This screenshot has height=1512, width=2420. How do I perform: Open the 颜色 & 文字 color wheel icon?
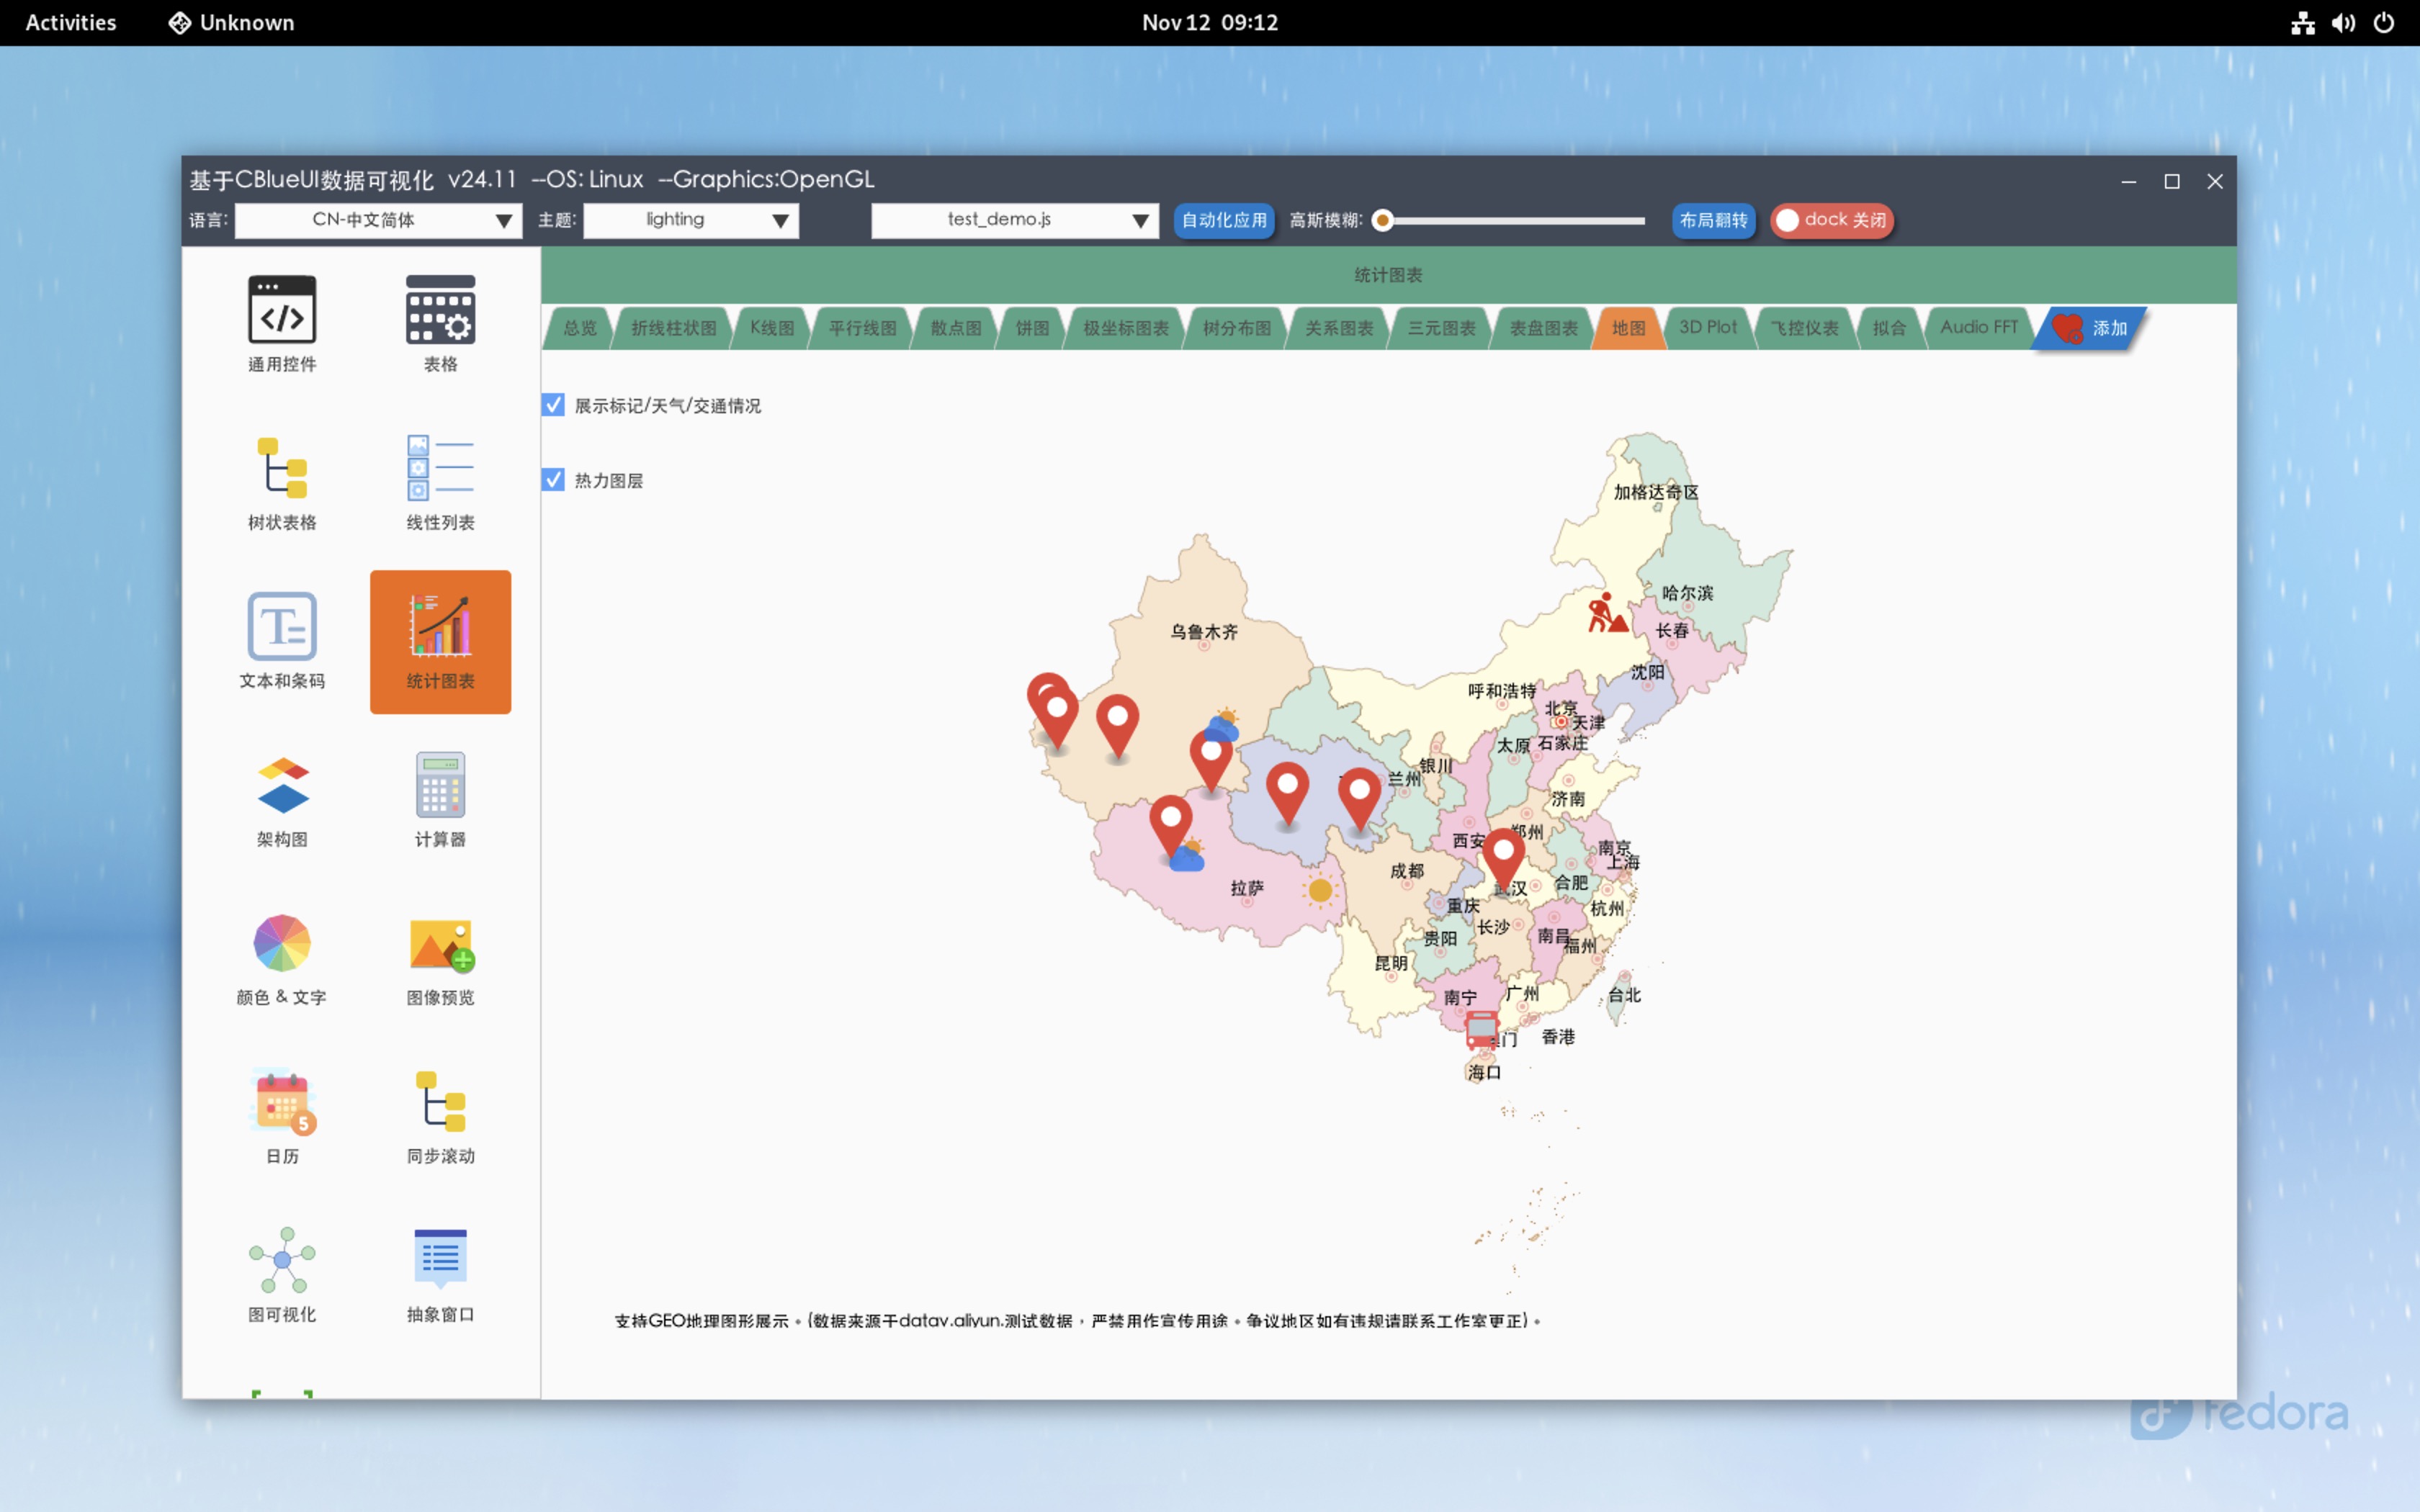(282, 943)
